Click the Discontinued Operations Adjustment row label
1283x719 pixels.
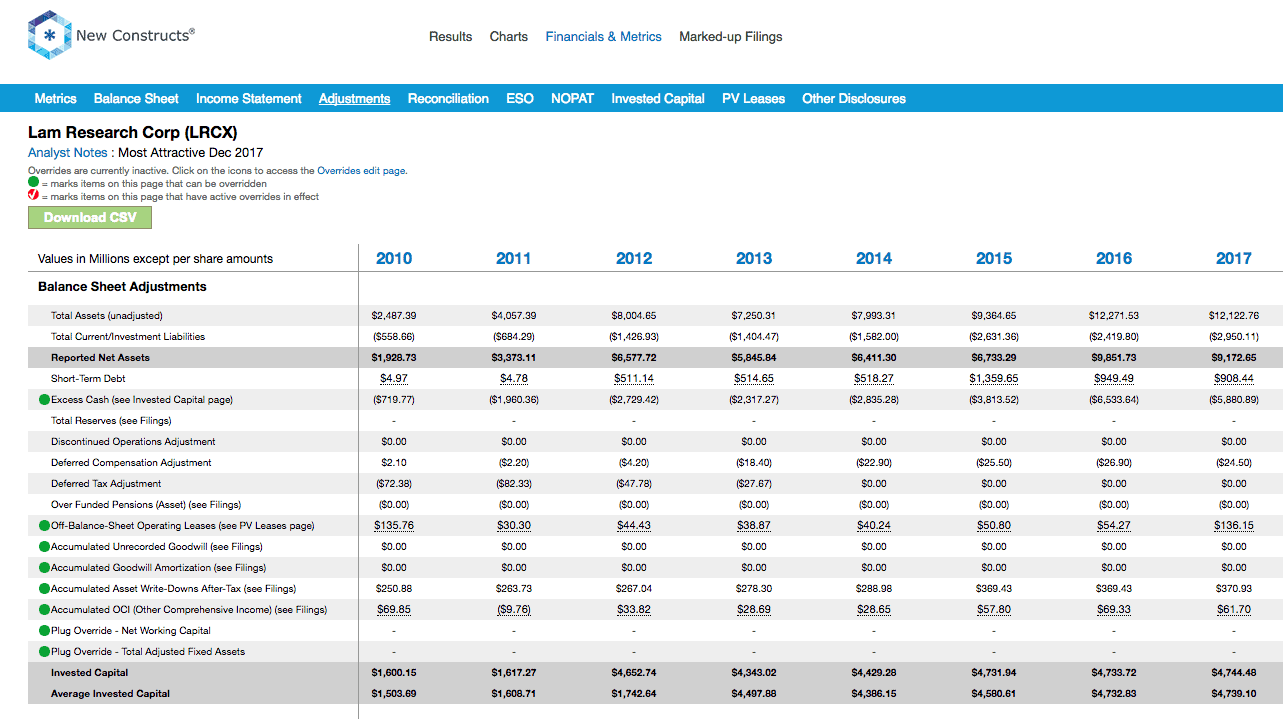[133, 442]
